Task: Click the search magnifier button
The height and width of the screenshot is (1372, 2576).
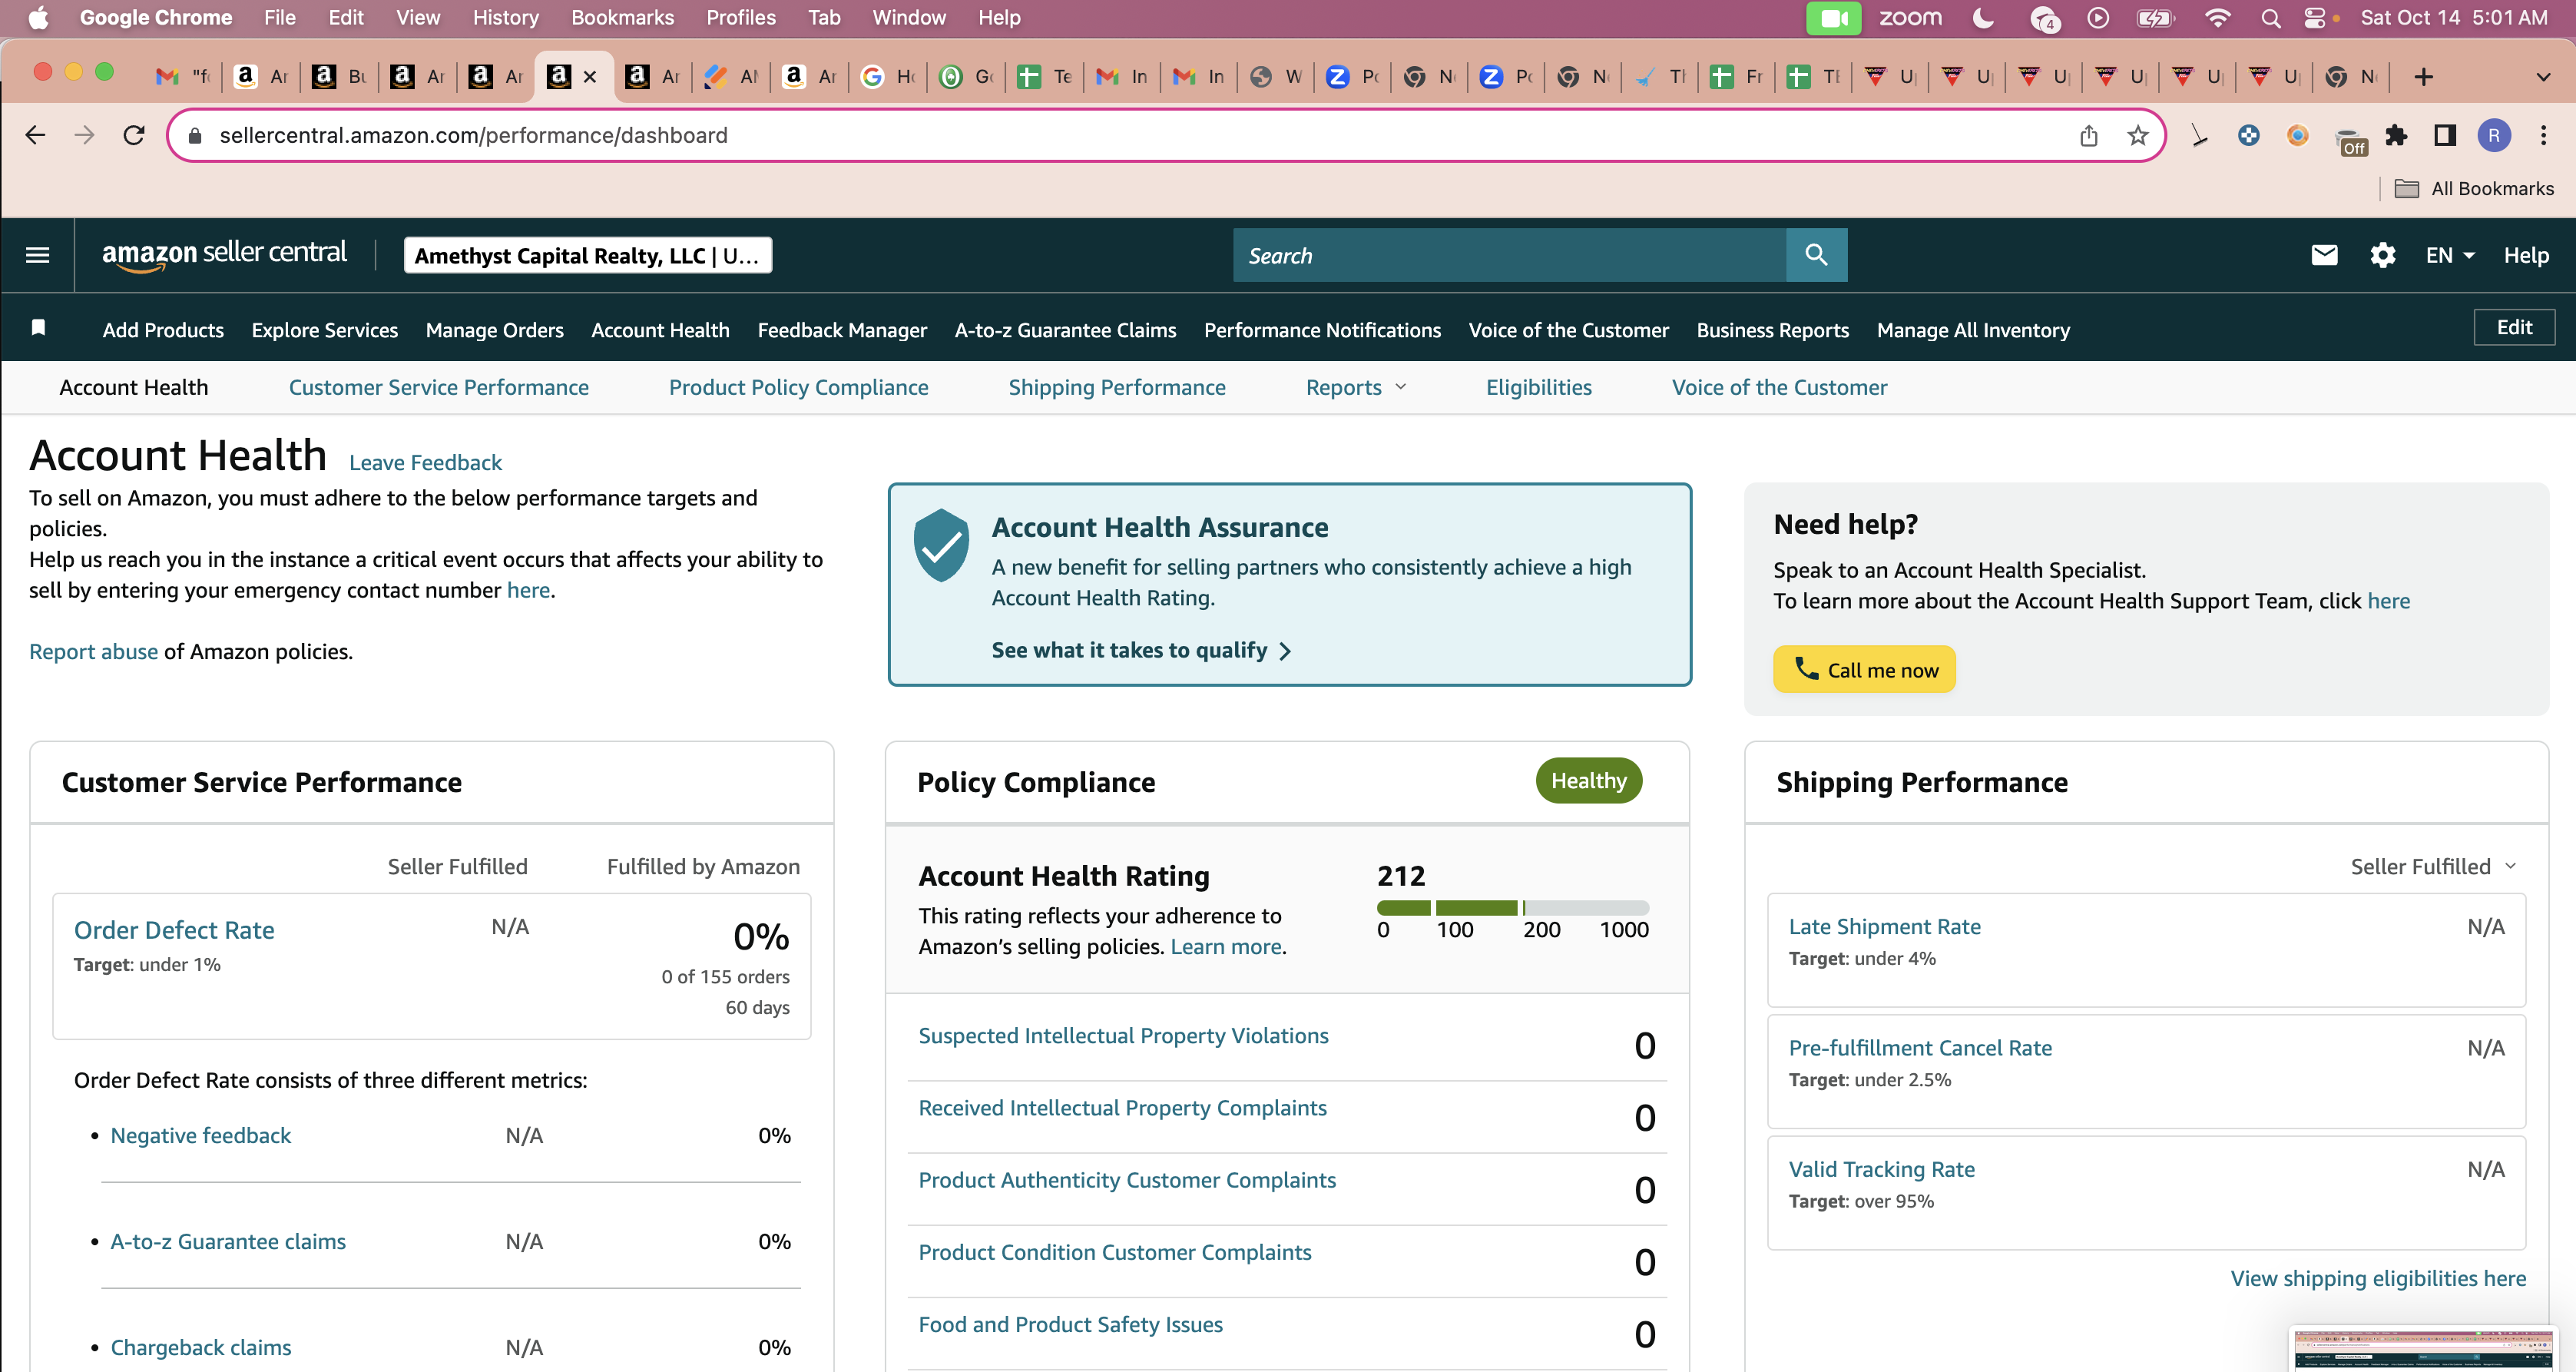Action: (1816, 255)
